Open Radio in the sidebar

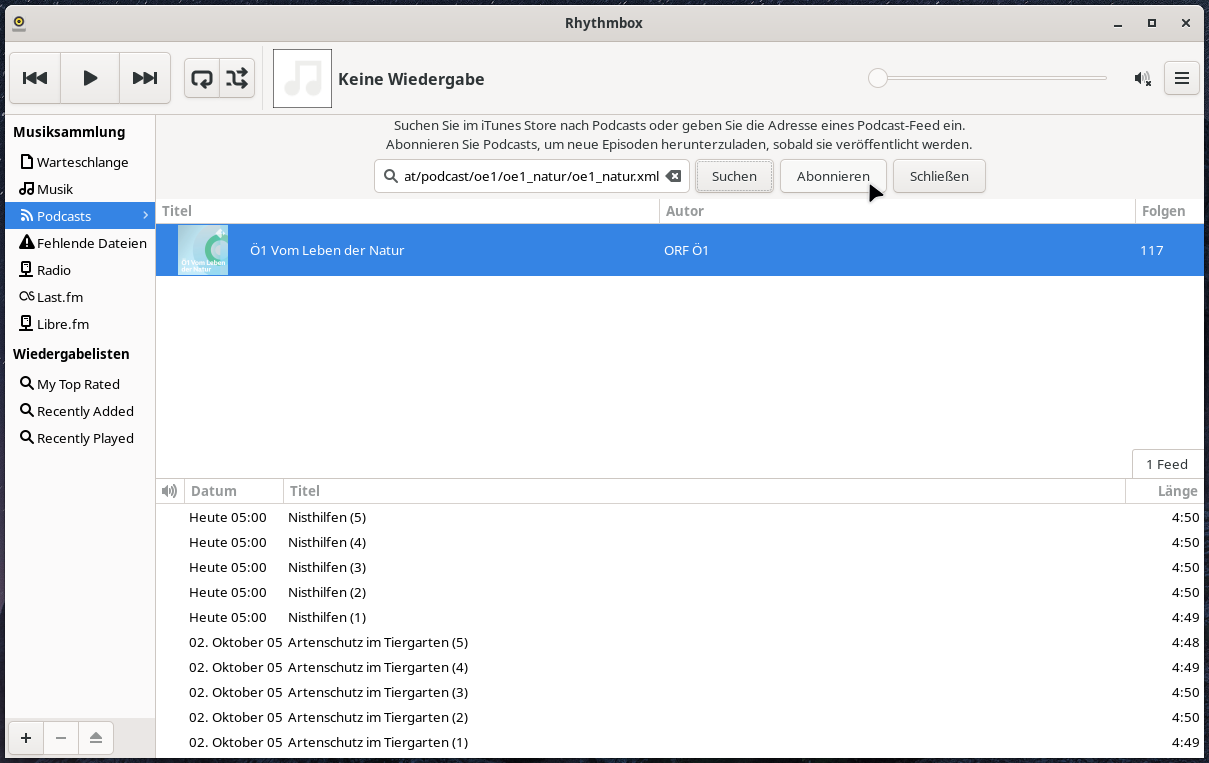pos(54,270)
